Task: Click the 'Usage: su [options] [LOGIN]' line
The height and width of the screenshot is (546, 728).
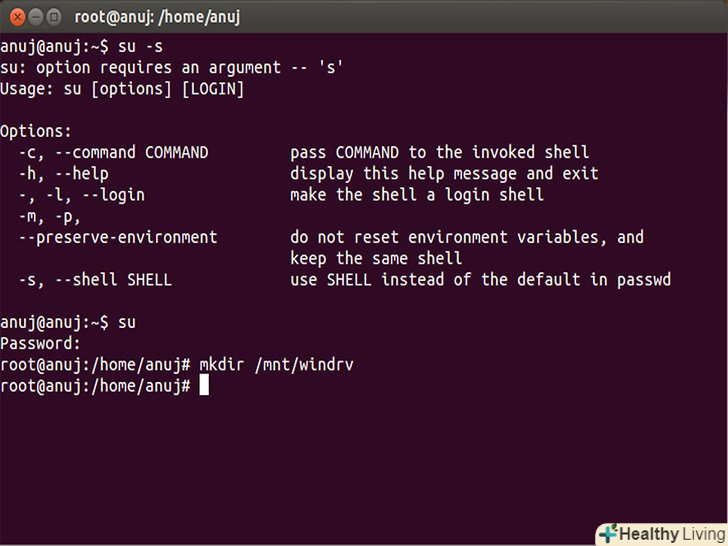Action: pyautogui.click(x=122, y=89)
